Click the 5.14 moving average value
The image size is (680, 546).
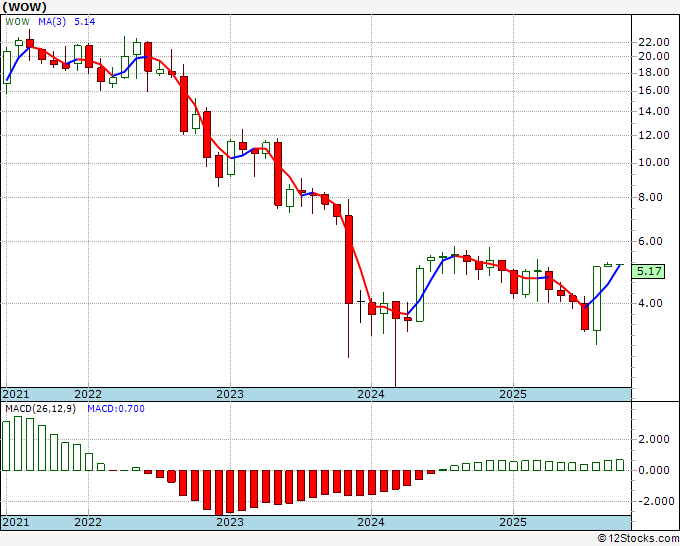coord(85,22)
